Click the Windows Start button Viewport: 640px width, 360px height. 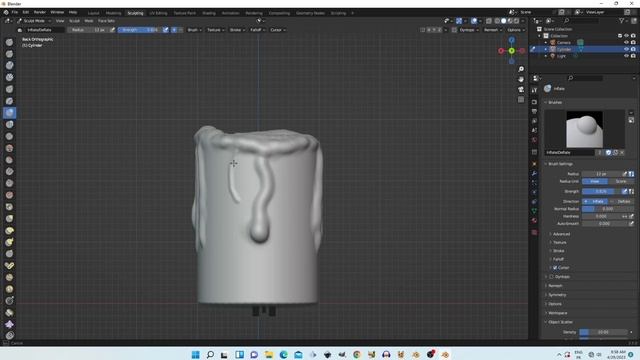pos(196,354)
